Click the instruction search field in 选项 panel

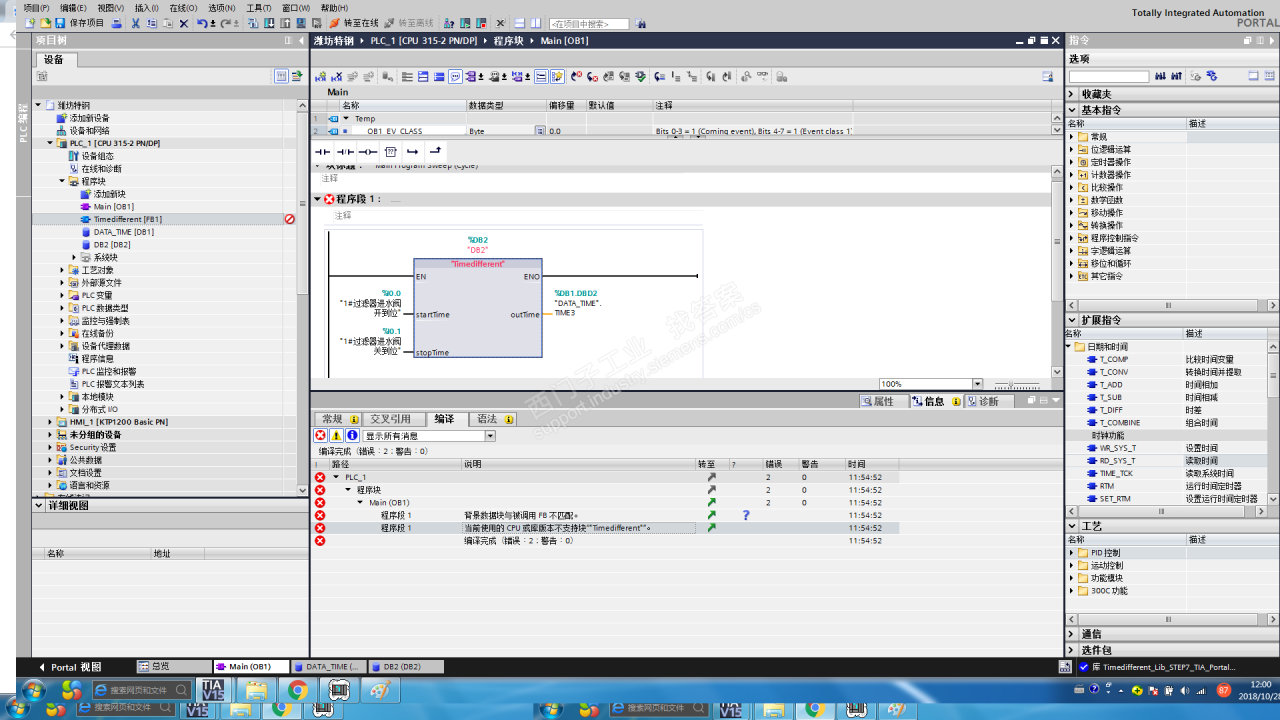click(x=1109, y=76)
